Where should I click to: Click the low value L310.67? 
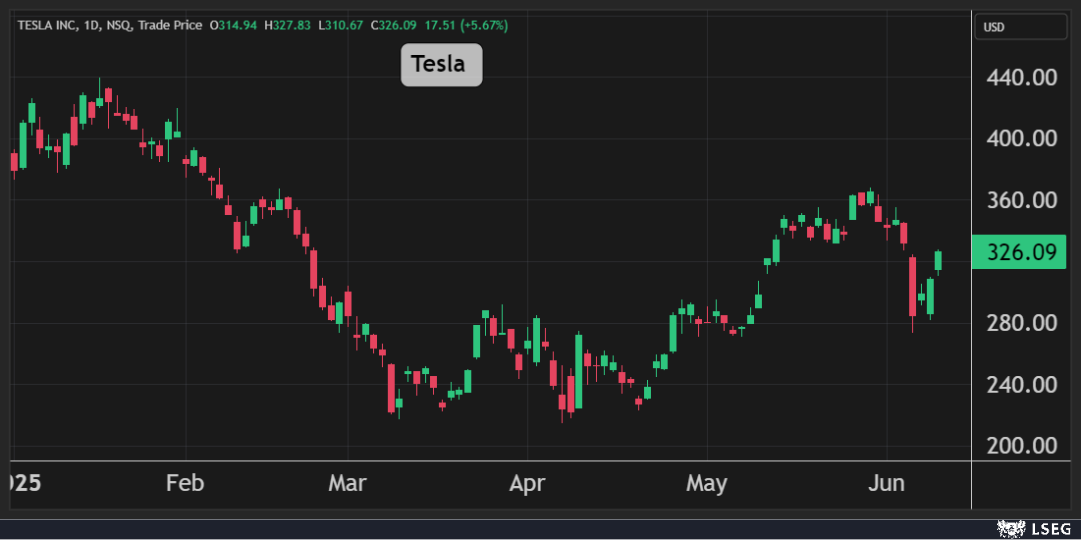point(341,26)
